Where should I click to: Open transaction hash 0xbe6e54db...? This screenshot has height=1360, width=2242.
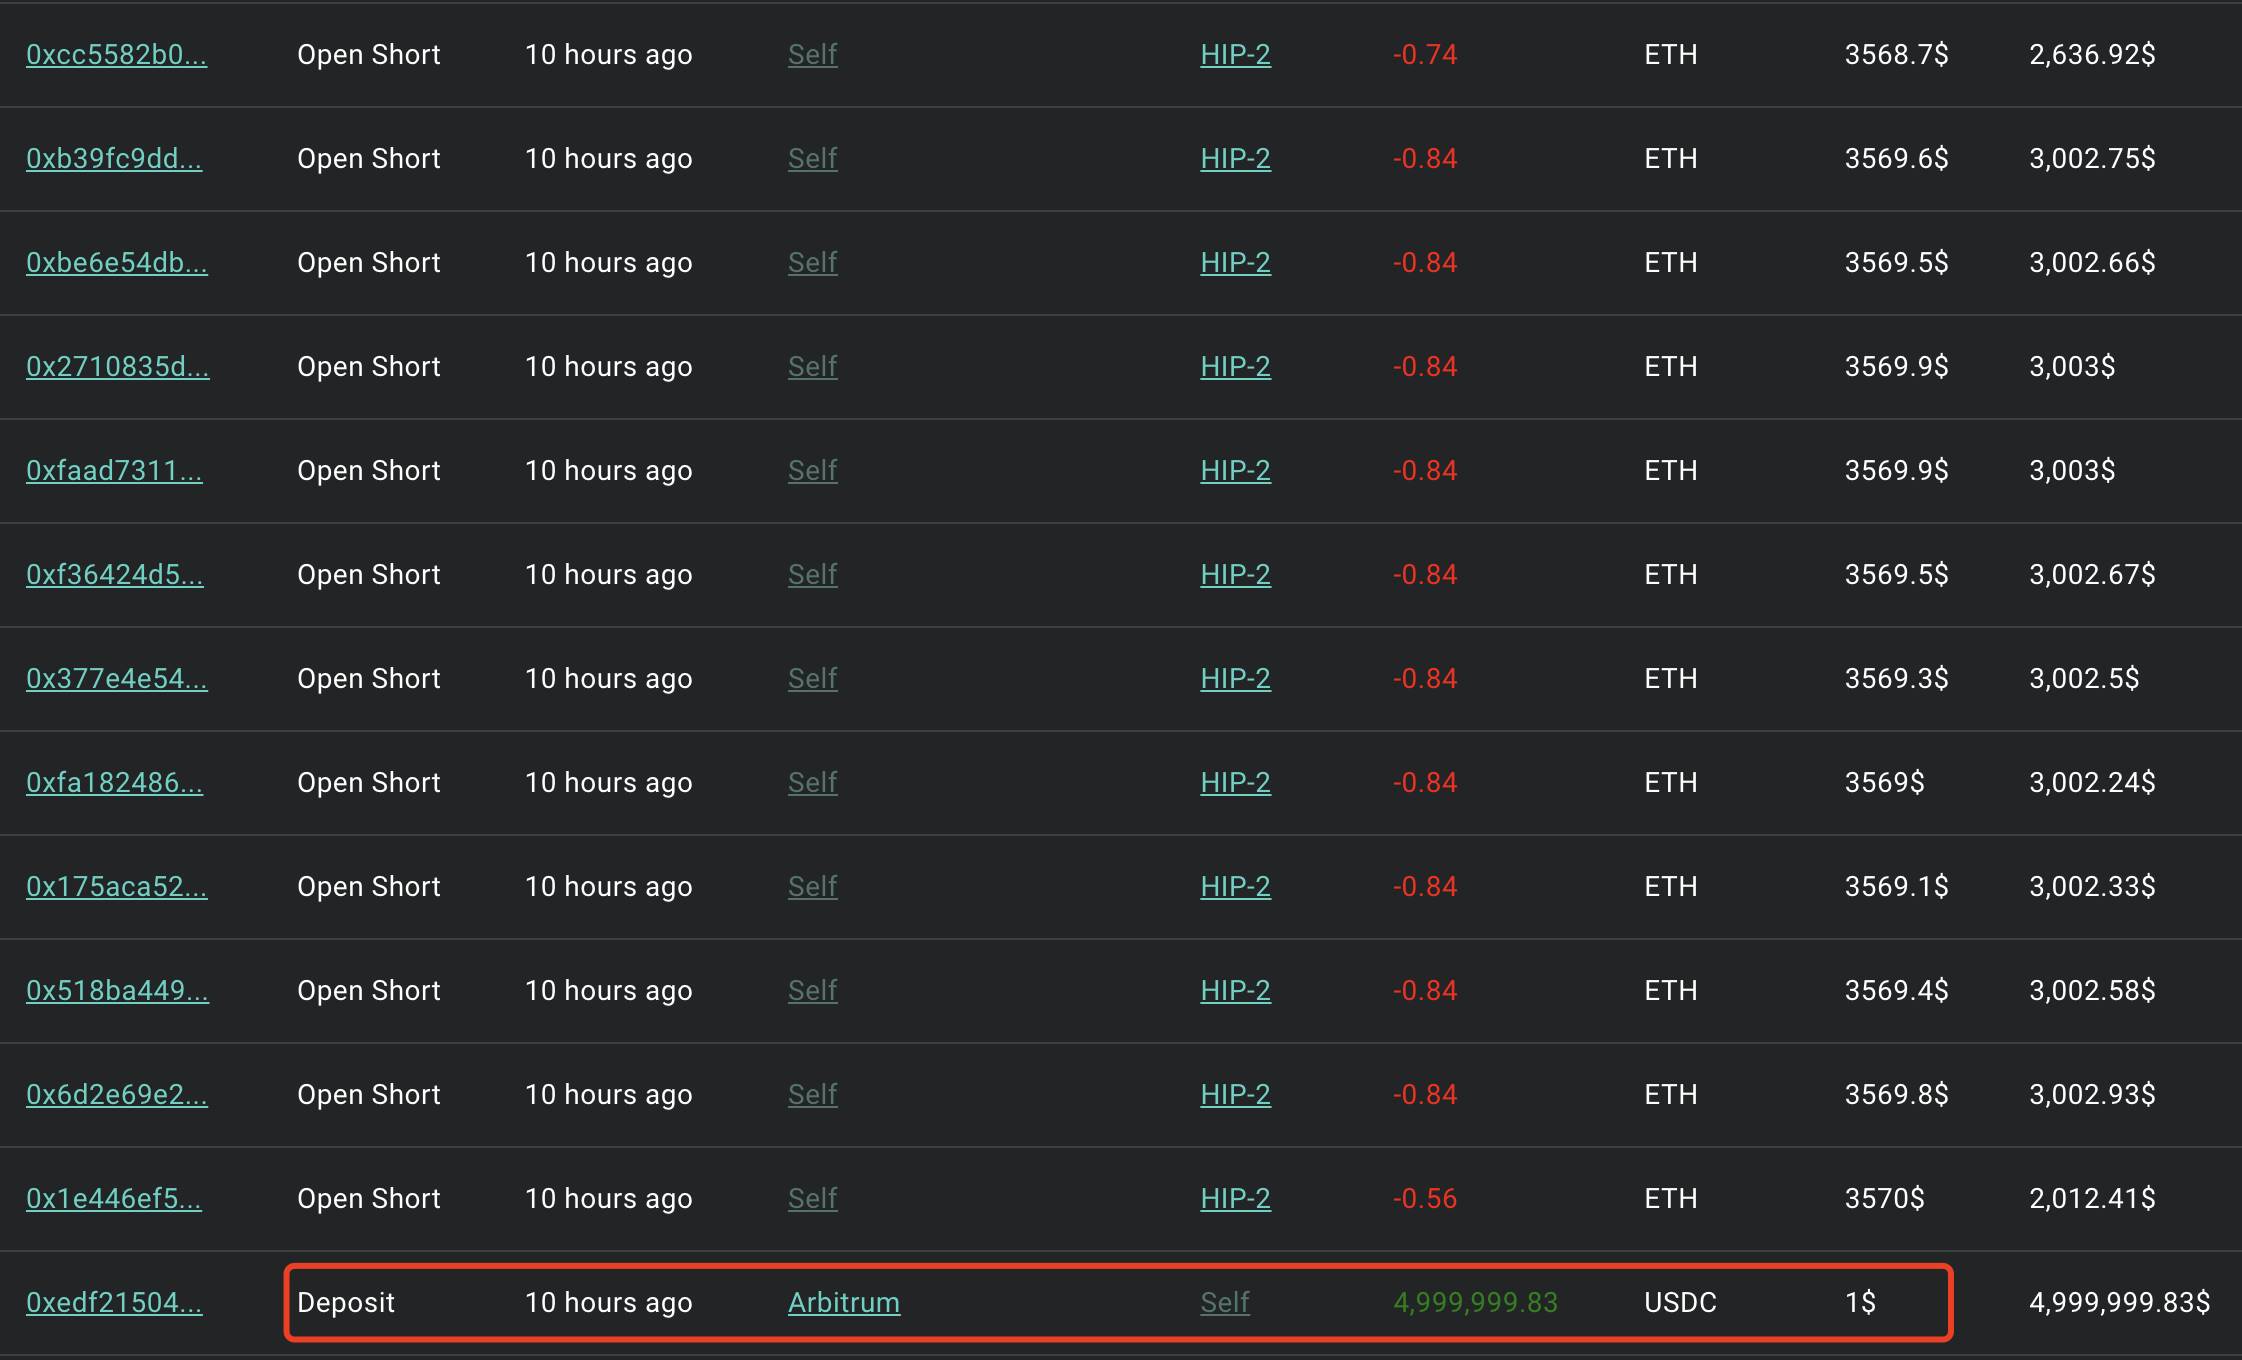pos(117,262)
